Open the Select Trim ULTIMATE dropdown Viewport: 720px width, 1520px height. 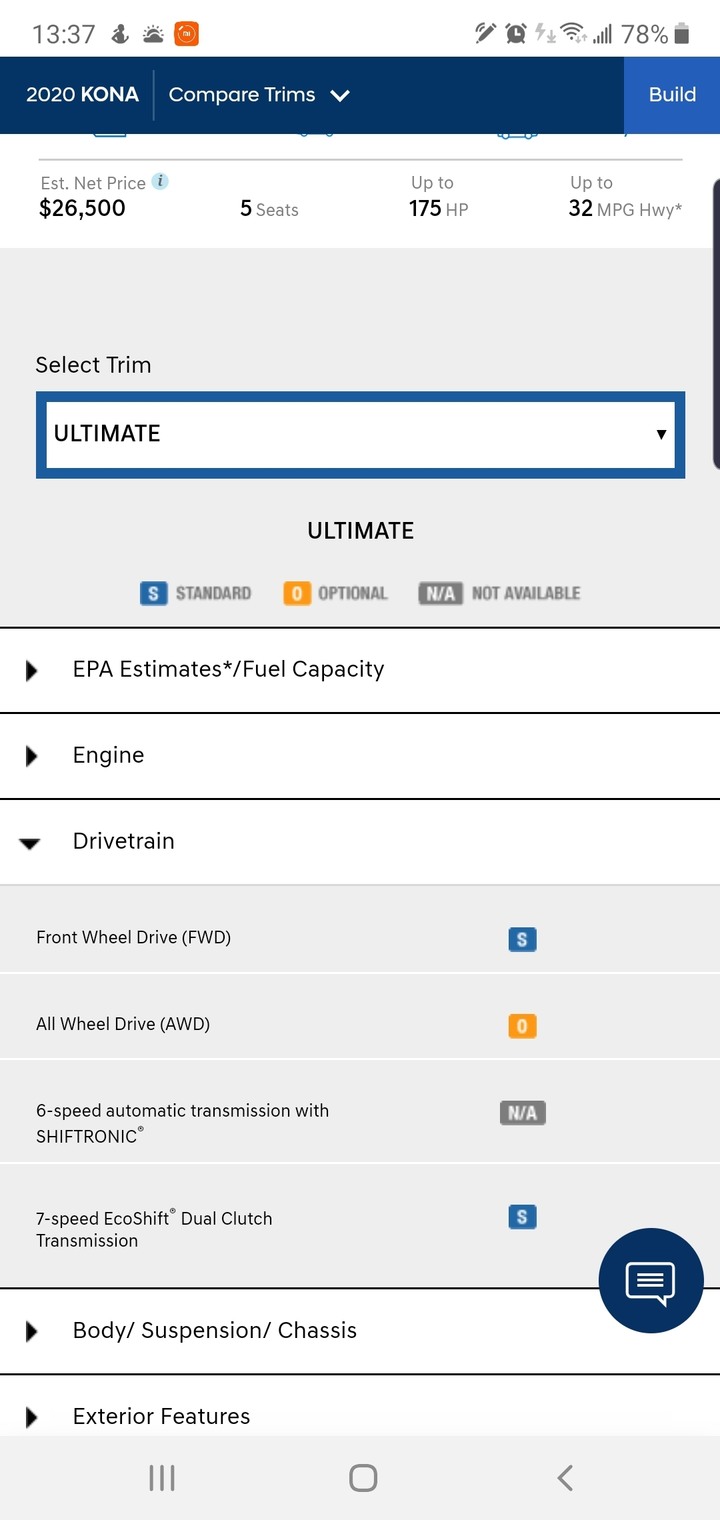[360, 434]
